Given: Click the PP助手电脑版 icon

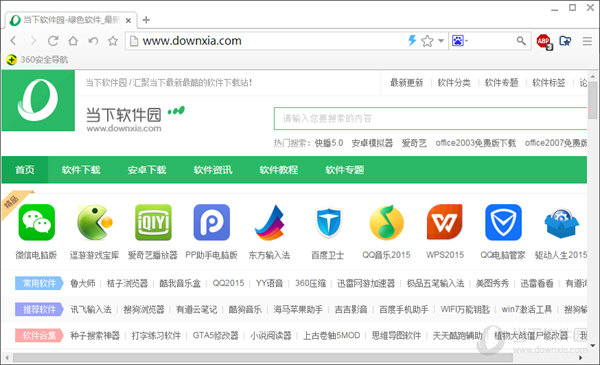Looking at the screenshot, I should (x=212, y=222).
